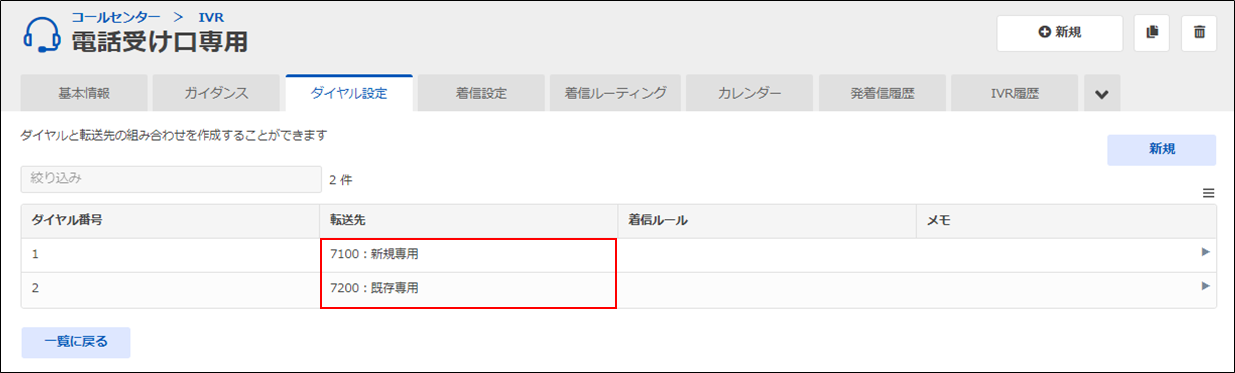This screenshot has width=1235, height=373.
Task: Click the blue 新規 button above table
Action: click(x=1161, y=149)
